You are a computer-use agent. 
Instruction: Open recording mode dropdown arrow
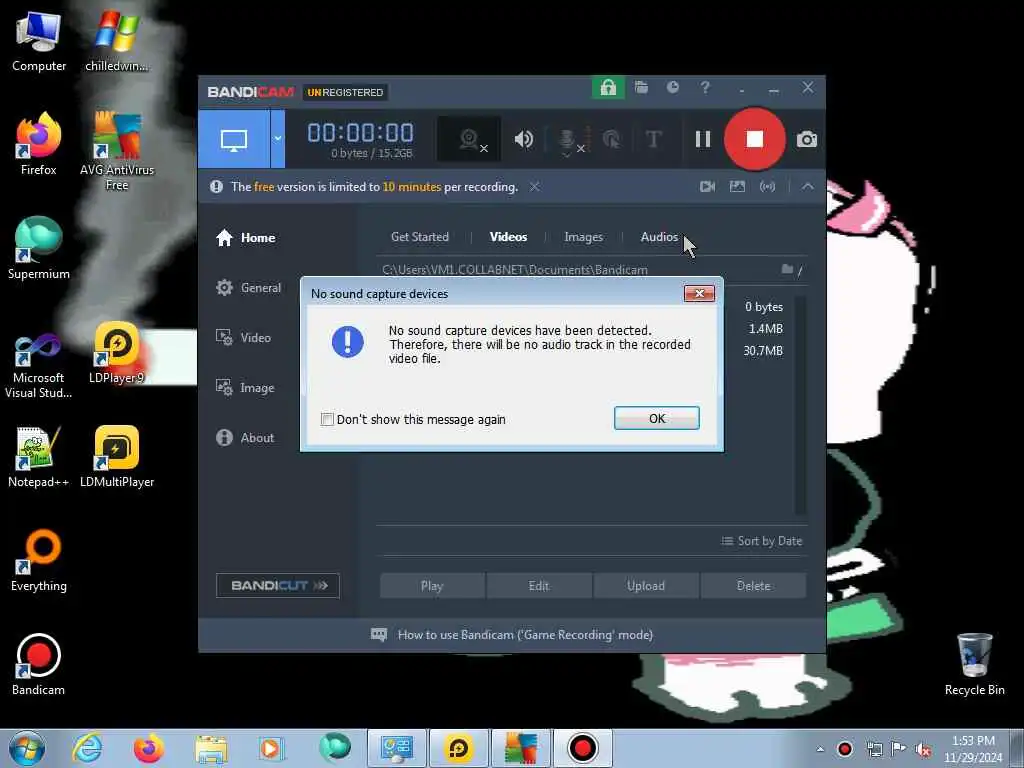click(278, 139)
